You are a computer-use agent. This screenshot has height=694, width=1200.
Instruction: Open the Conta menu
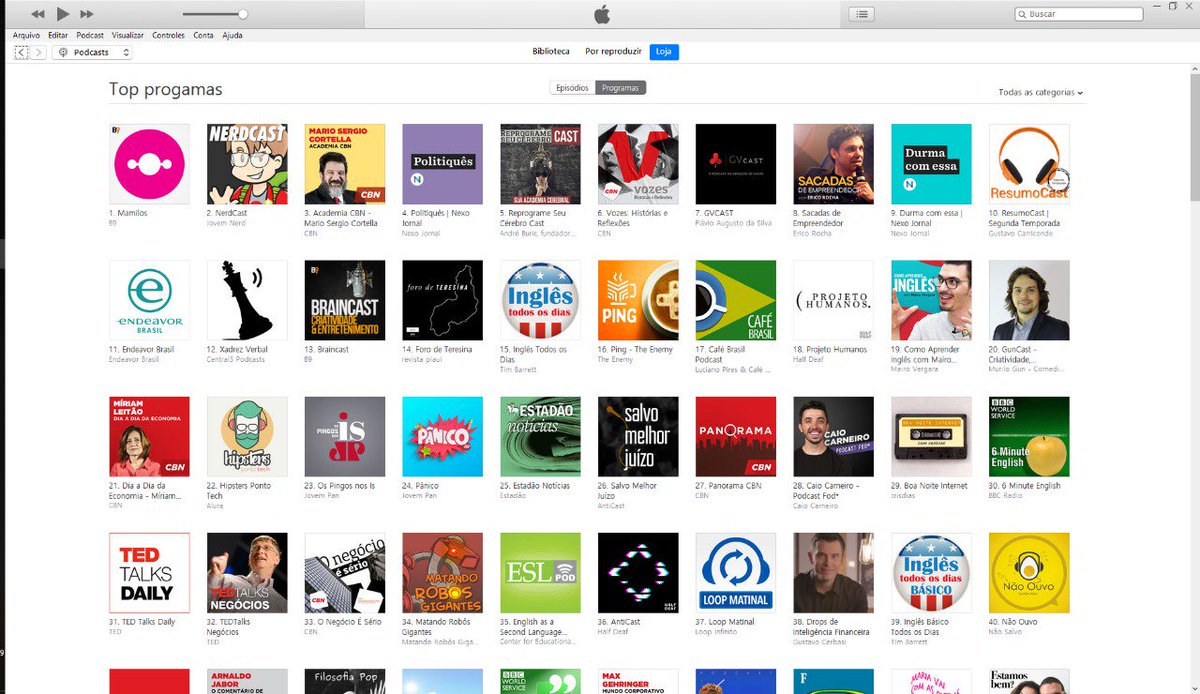pyautogui.click(x=203, y=35)
